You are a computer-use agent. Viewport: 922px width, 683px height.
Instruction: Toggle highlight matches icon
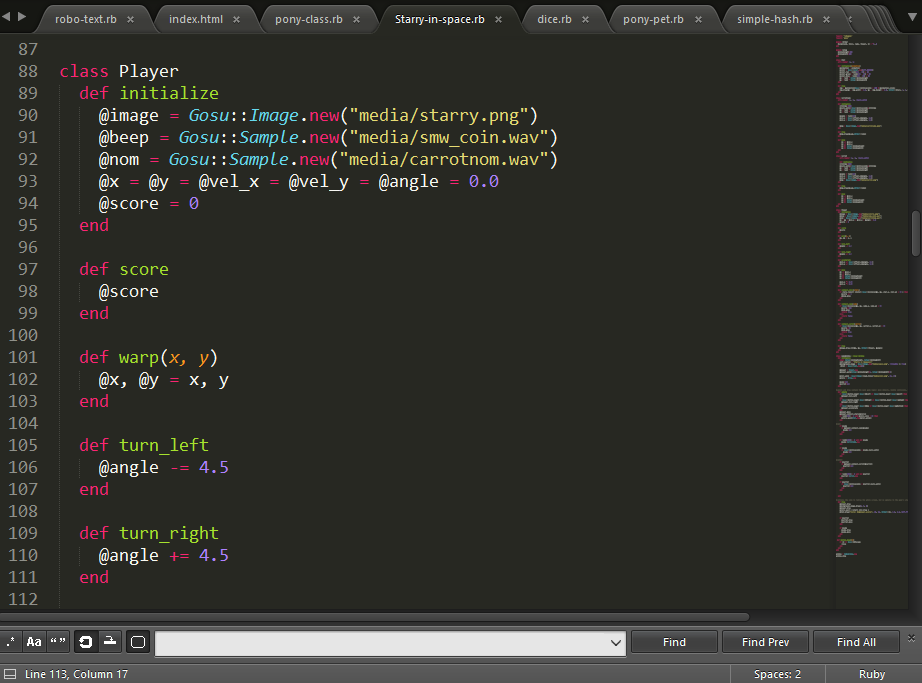138,642
